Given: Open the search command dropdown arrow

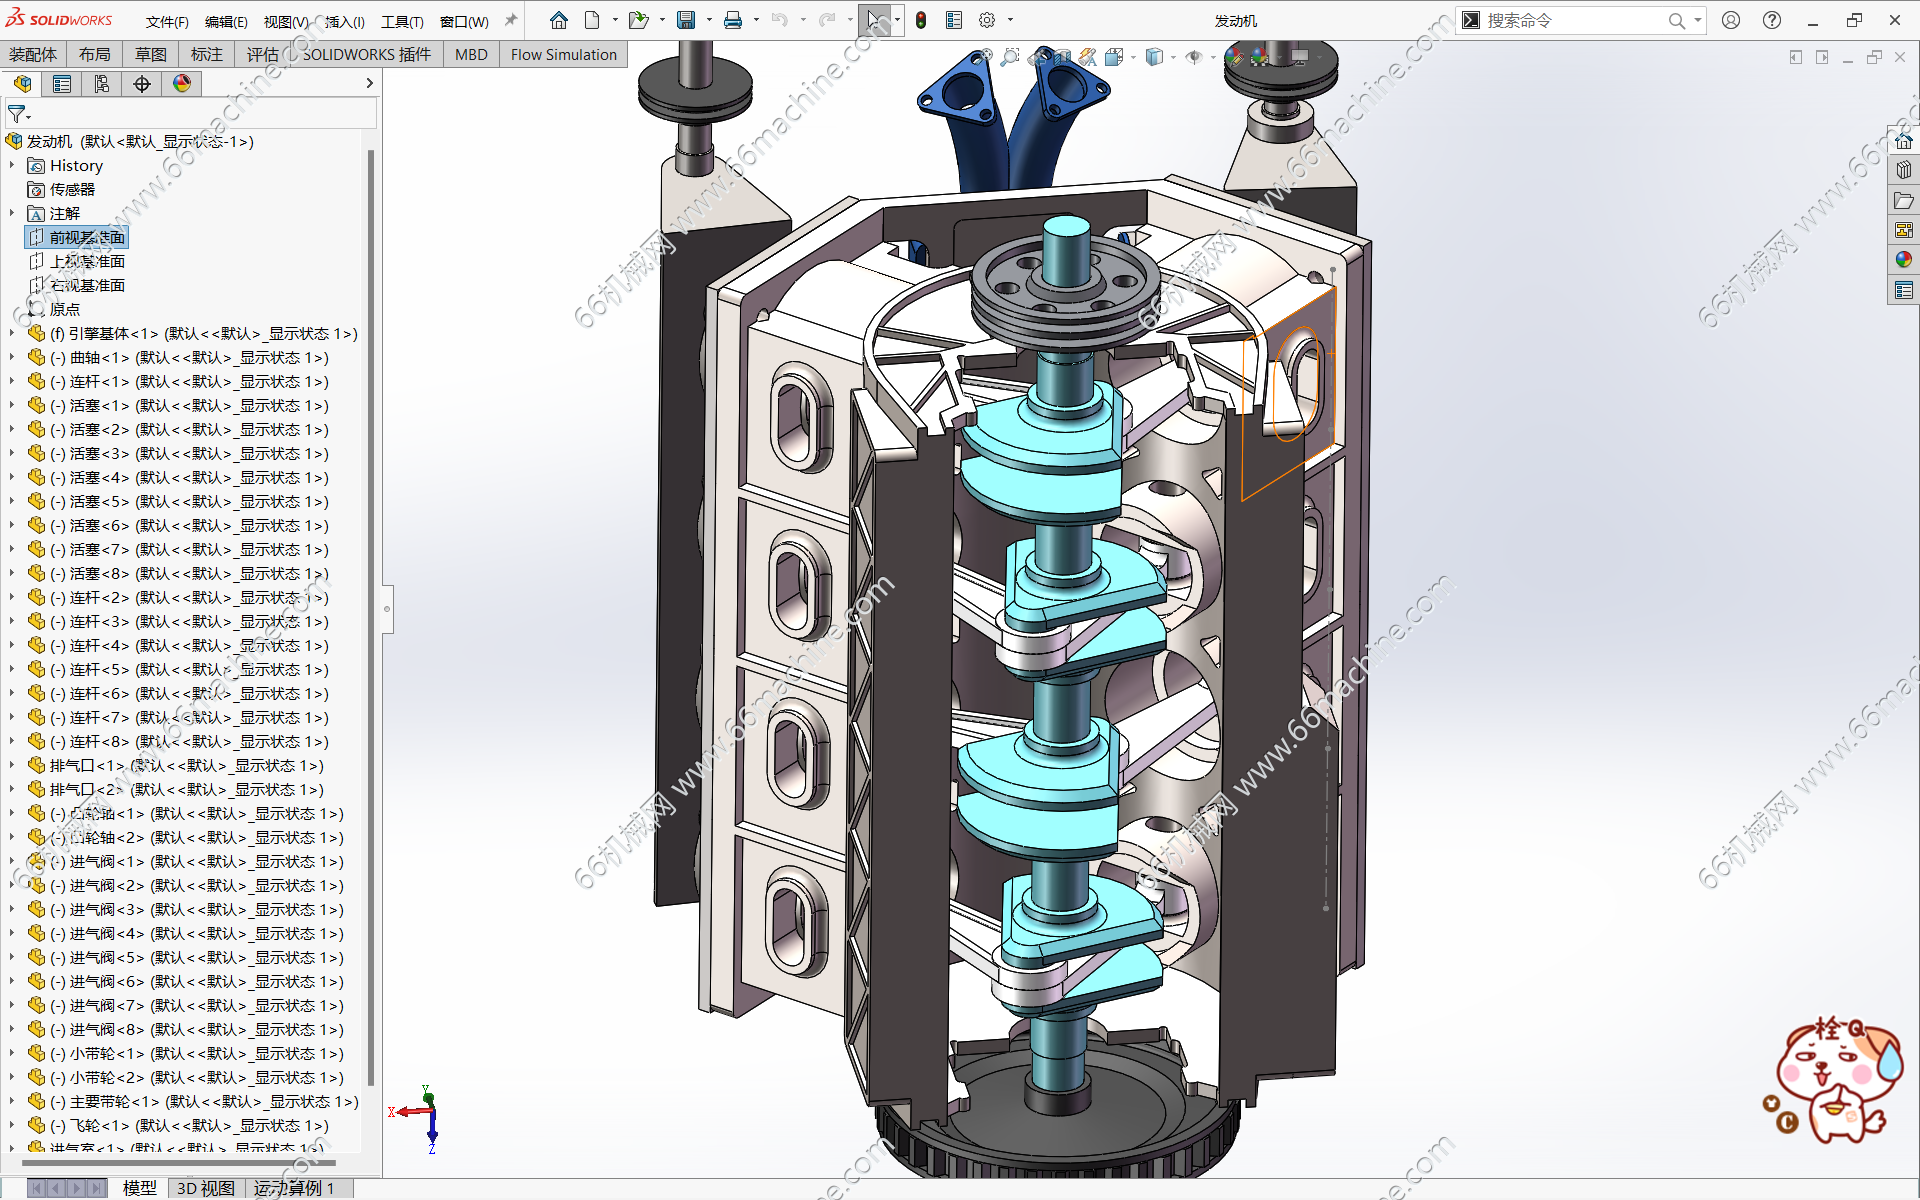Looking at the screenshot, I should click(1697, 20).
